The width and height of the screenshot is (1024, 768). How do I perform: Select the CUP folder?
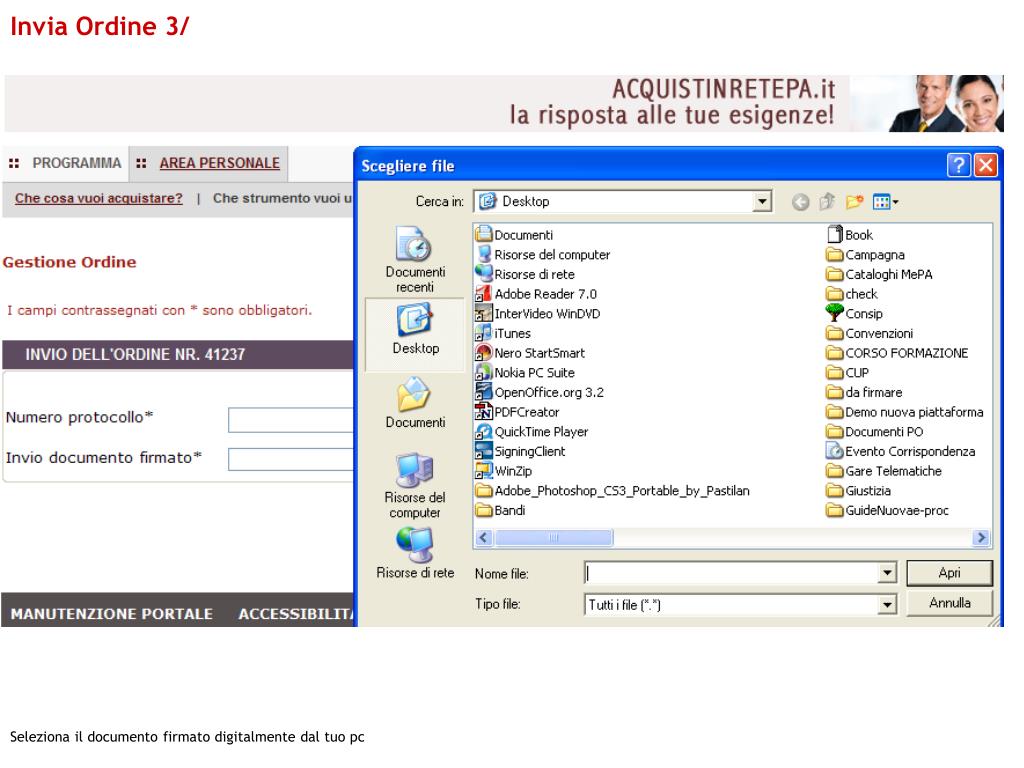coord(848,372)
